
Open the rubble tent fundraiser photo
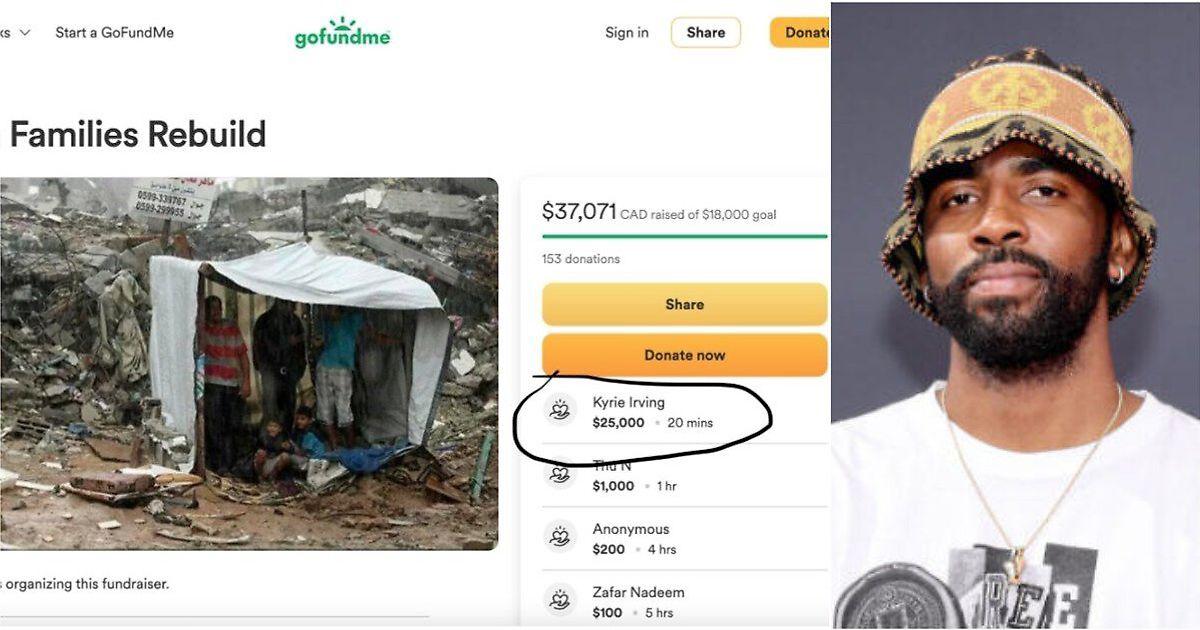(249, 364)
